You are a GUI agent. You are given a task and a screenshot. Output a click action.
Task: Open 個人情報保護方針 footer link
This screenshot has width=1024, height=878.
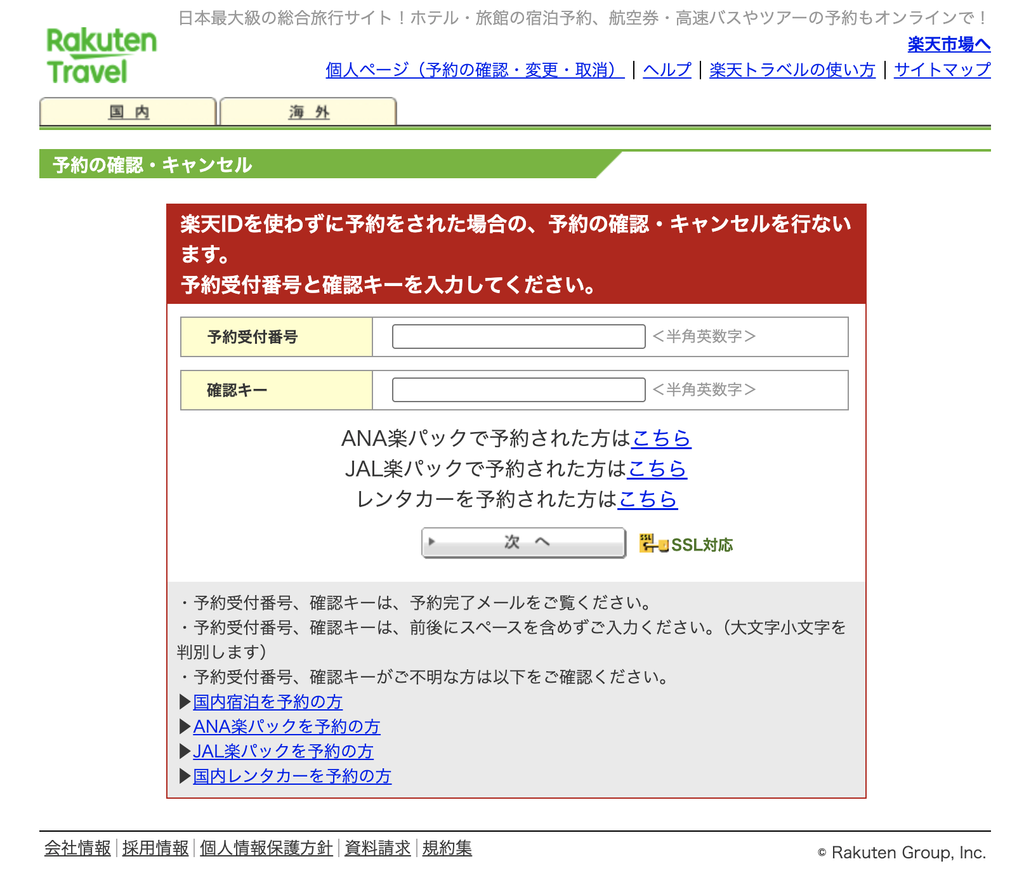(x=266, y=848)
